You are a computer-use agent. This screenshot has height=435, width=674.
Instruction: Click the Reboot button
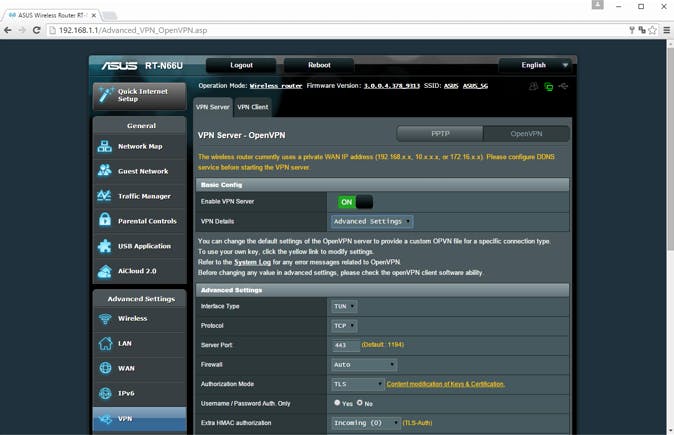(319, 65)
